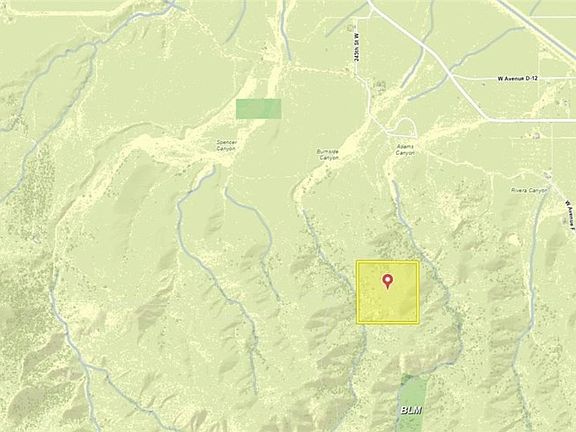Click the W Avenue F road label
The width and height of the screenshot is (576, 432).
(570, 215)
